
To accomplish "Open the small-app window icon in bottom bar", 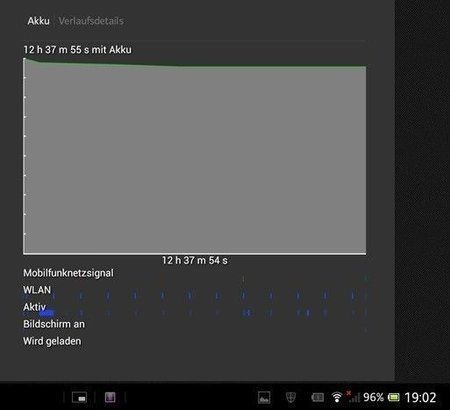I will point(79,397).
